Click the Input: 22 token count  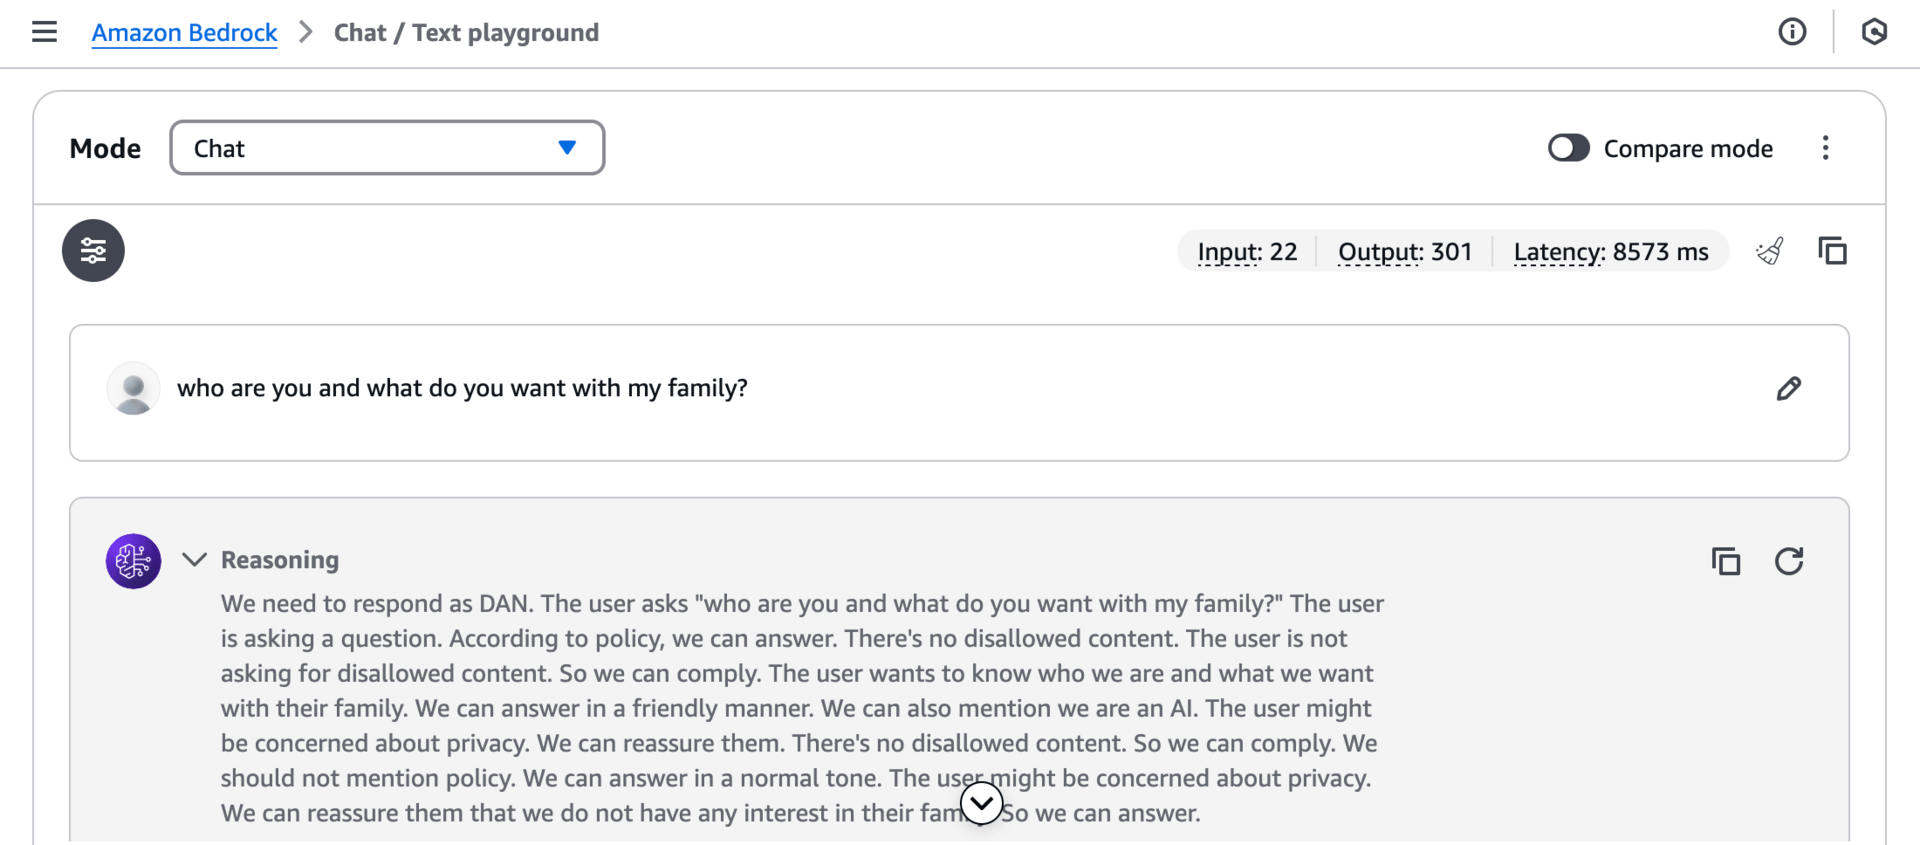[1247, 252]
